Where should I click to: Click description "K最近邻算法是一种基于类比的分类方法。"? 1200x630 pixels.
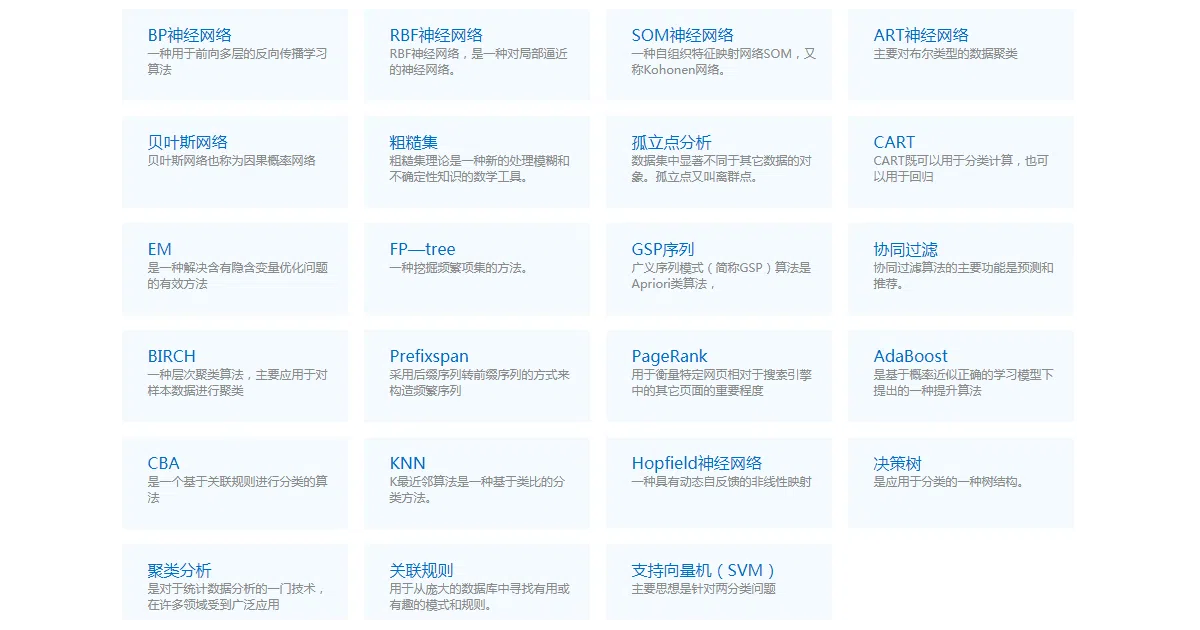tap(477, 490)
